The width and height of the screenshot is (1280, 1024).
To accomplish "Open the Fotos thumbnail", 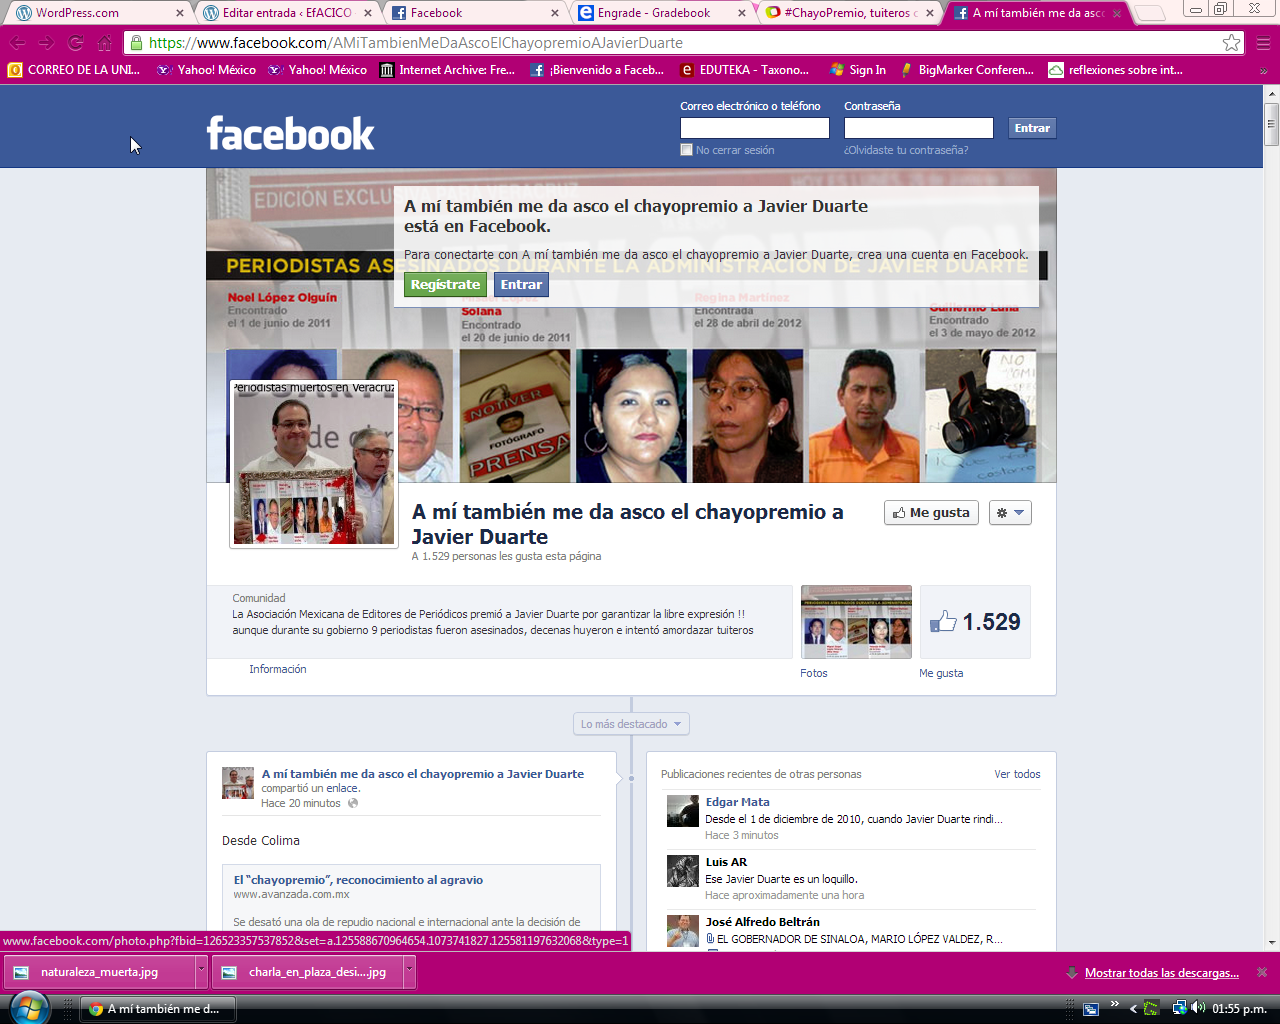I will point(856,622).
